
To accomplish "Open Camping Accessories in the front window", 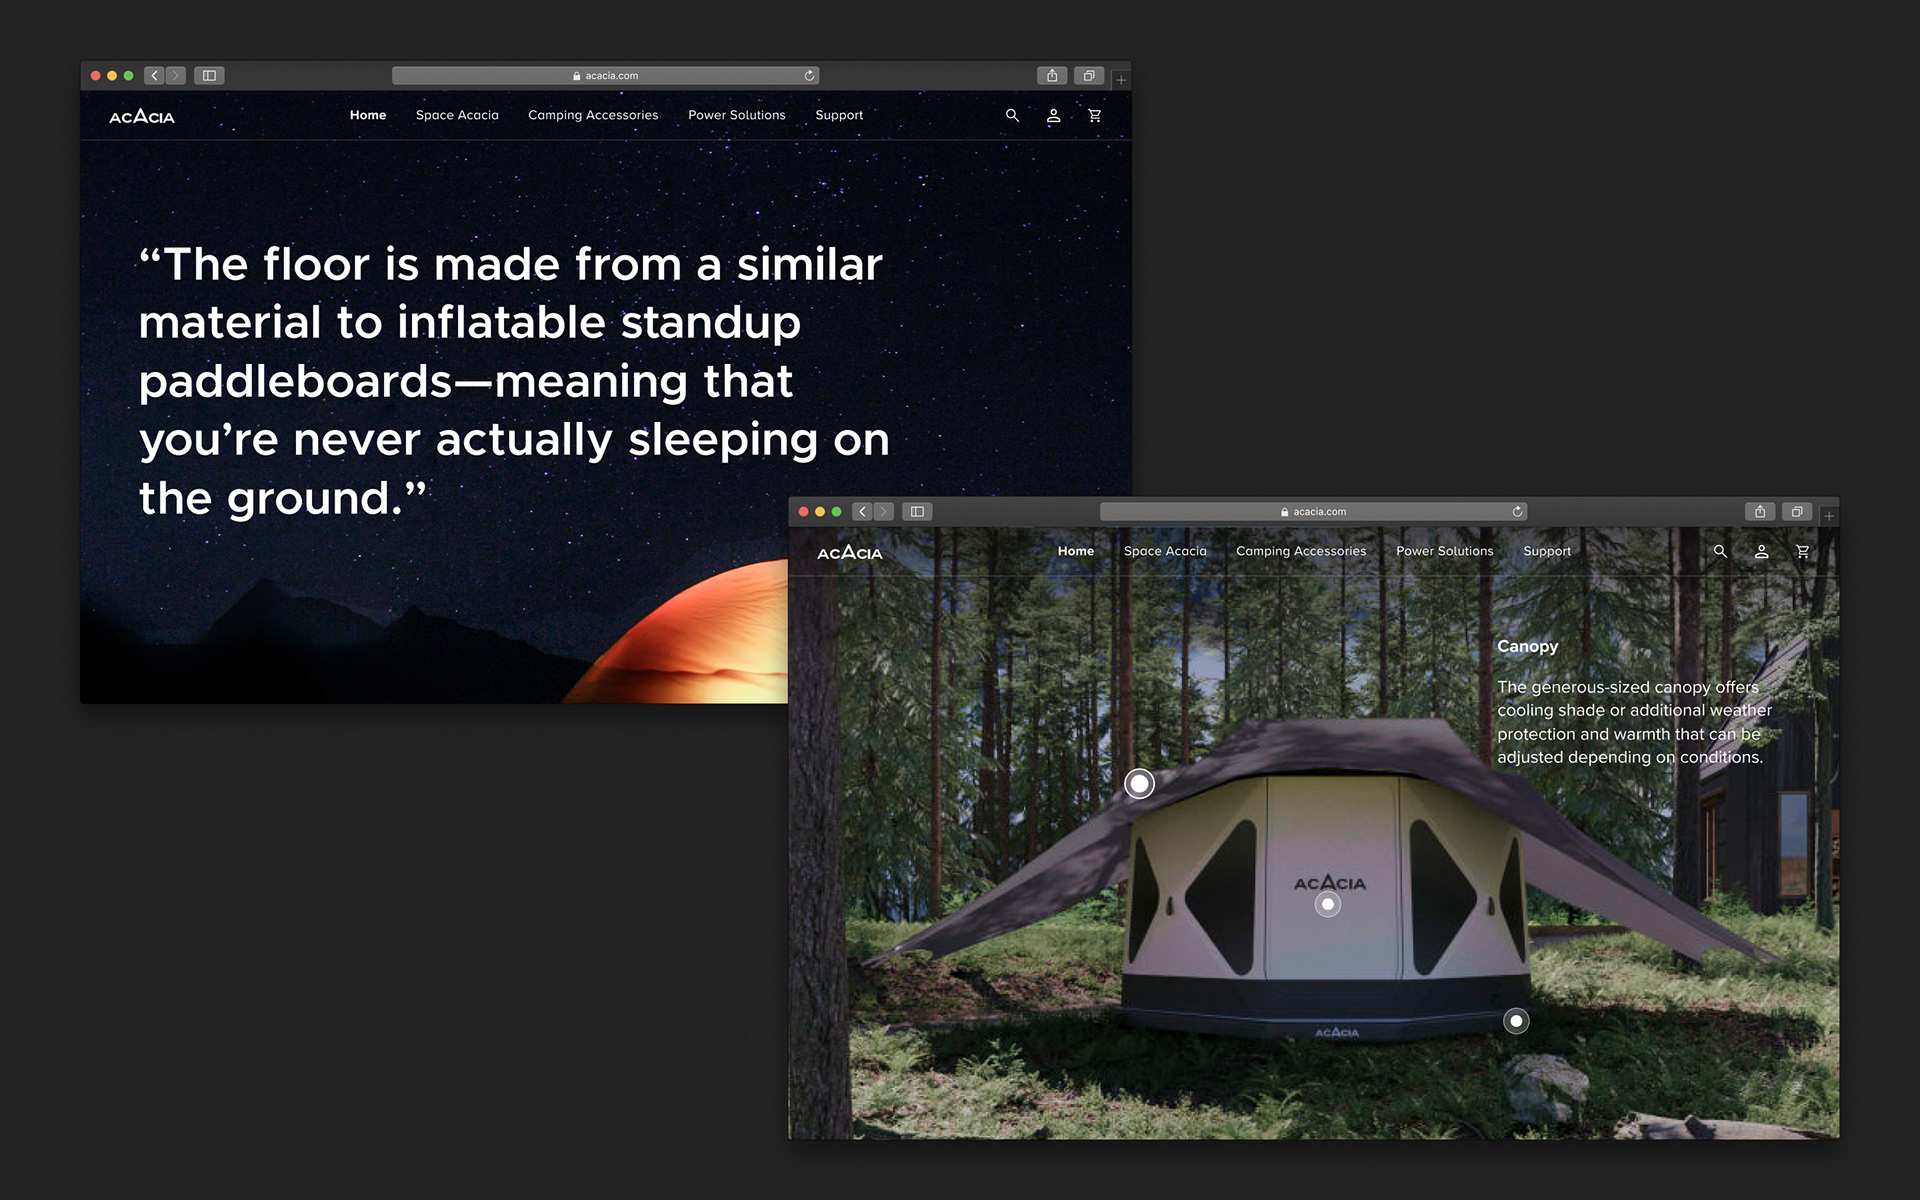I will [x=1300, y=552].
